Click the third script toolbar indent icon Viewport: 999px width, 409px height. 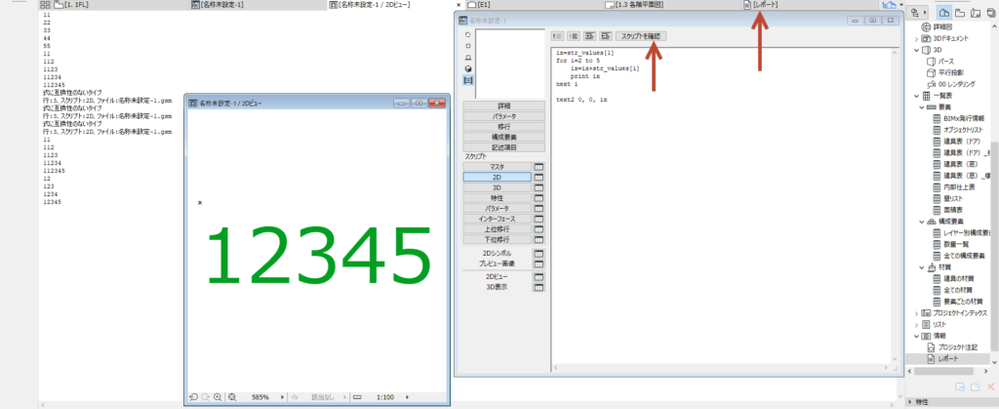590,36
